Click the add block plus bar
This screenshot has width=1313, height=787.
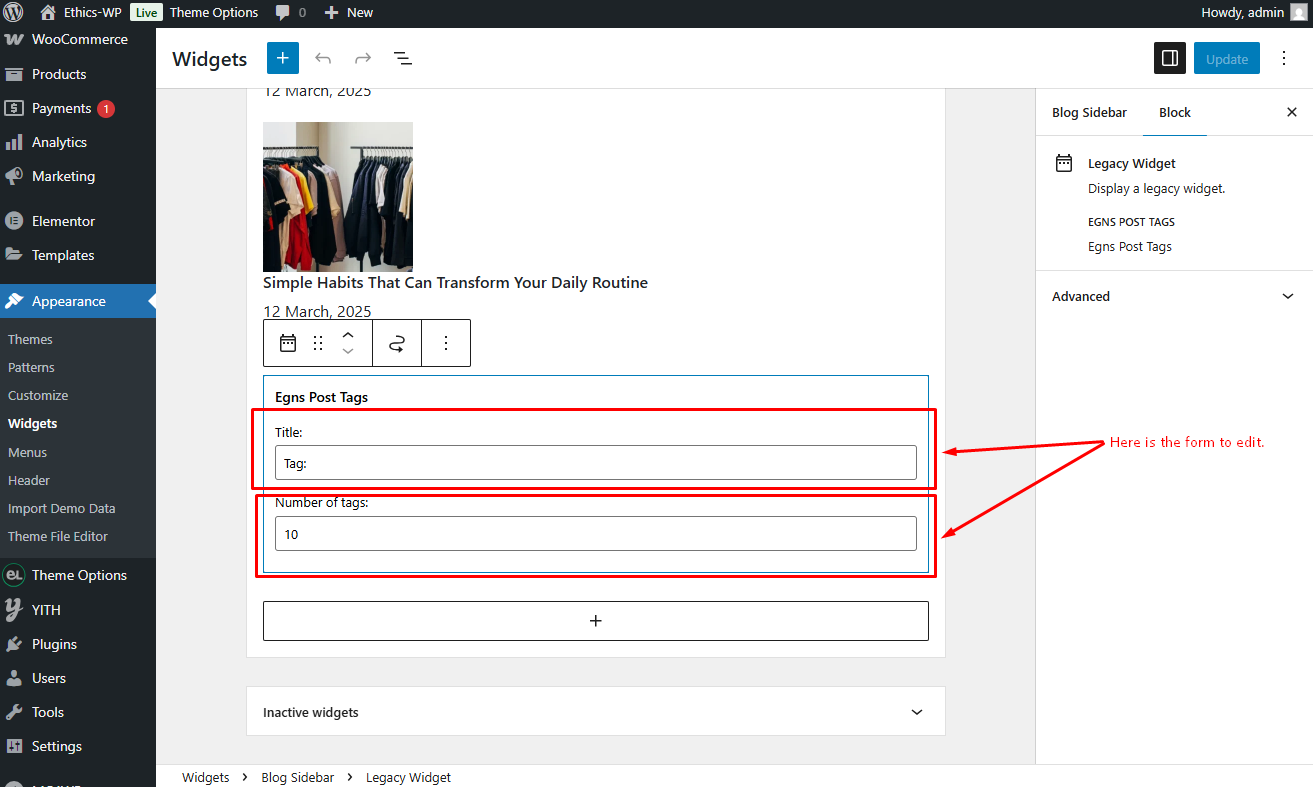[x=596, y=621]
